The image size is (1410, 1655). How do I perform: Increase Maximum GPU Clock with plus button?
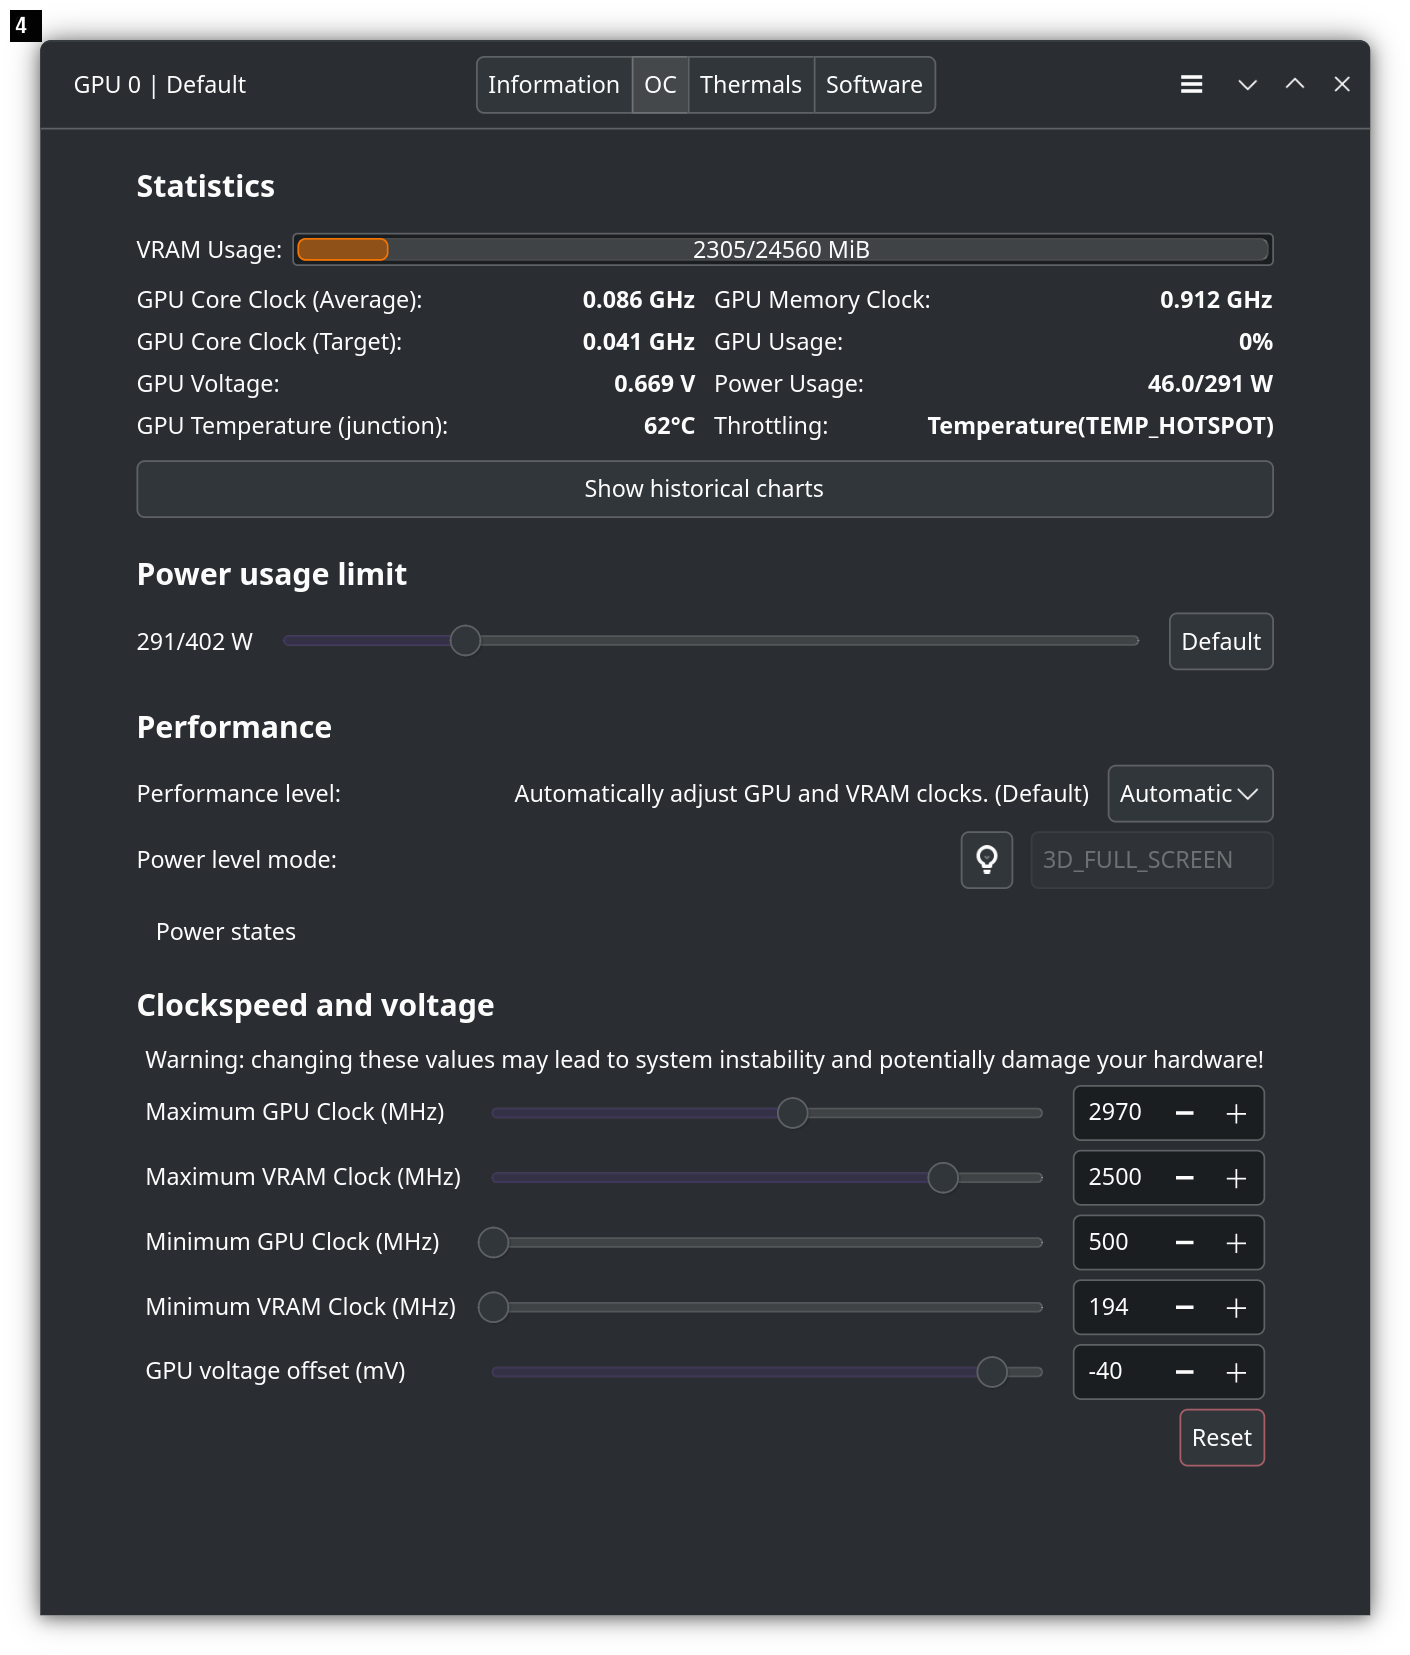(1236, 1113)
